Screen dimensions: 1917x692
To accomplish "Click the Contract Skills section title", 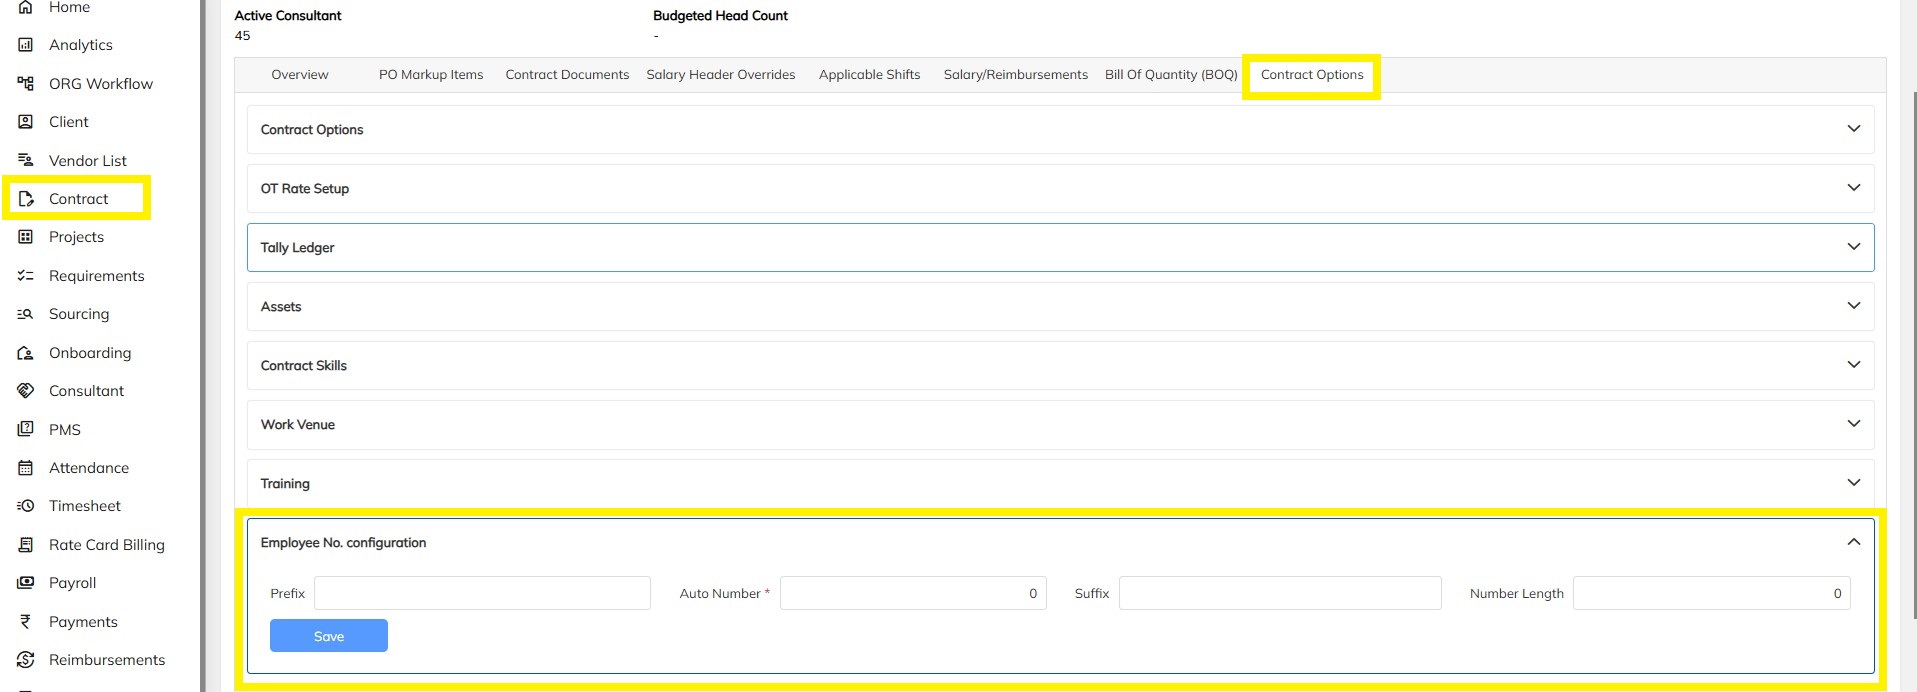I will click(x=303, y=366).
